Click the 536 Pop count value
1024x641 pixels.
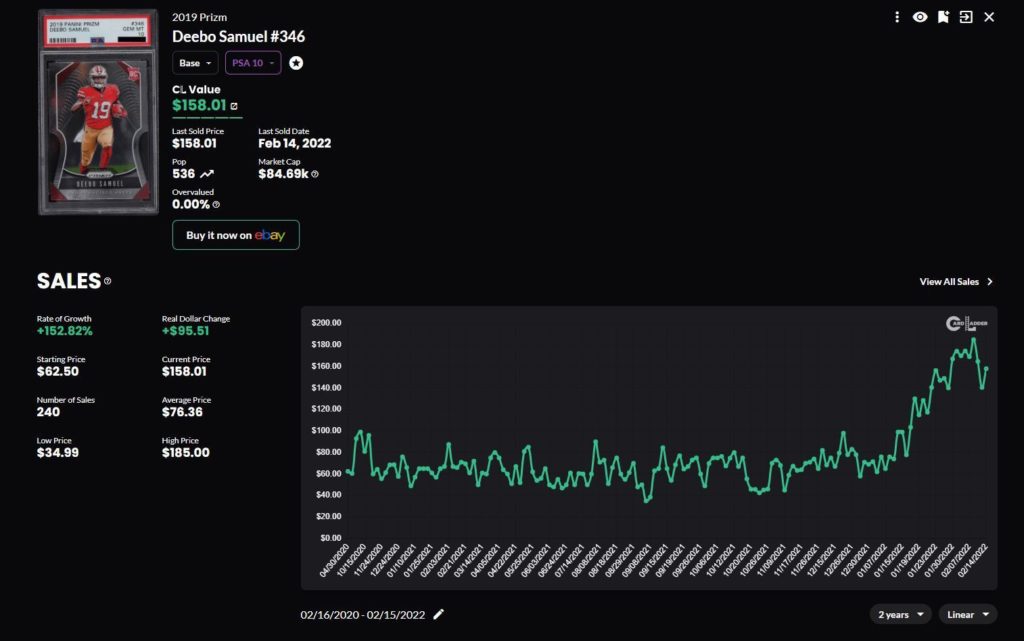pos(184,174)
